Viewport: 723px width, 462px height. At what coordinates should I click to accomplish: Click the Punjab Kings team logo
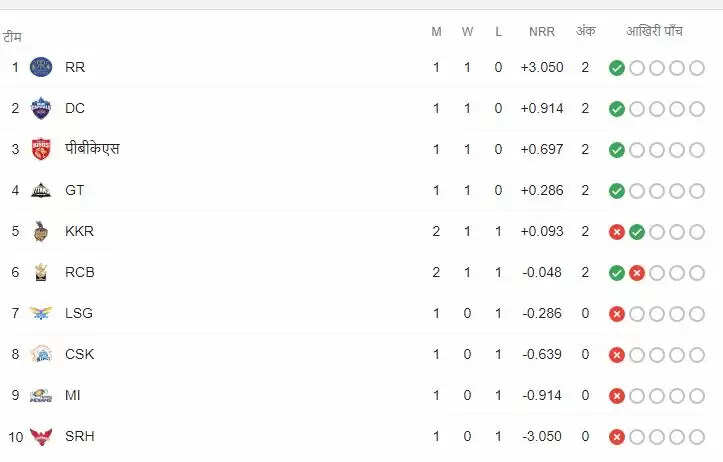(41, 150)
